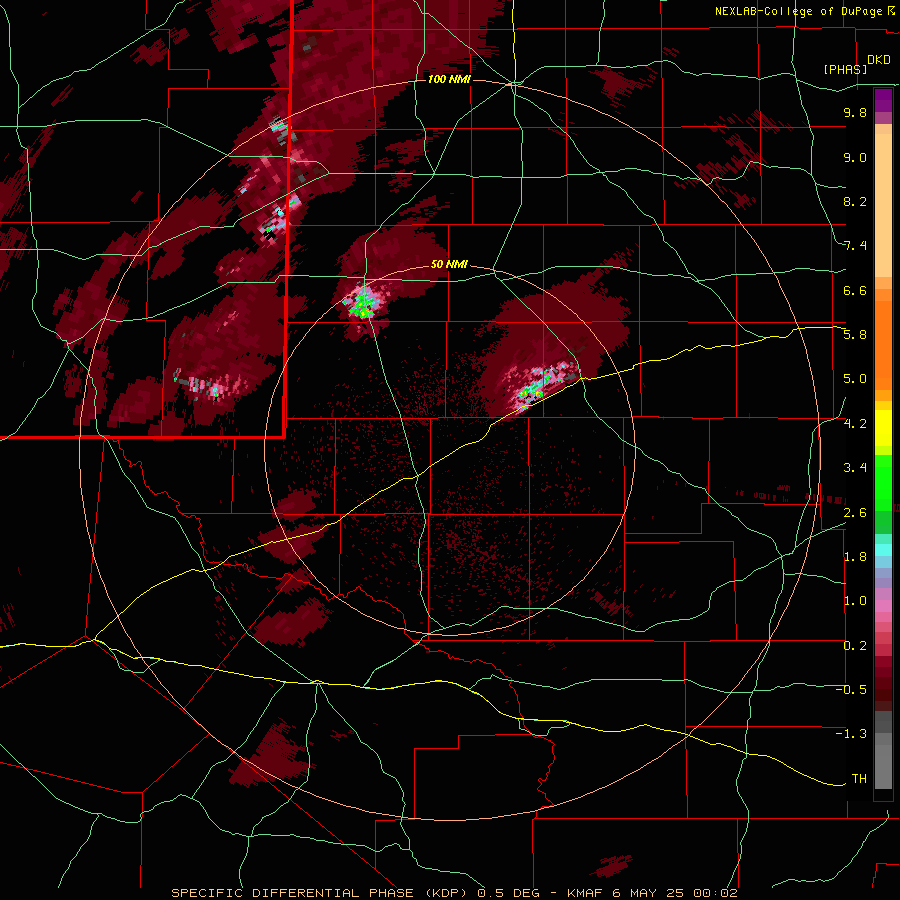900x900 pixels.
Task: Click the 2.6 scale value
Action: tap(855, 513)
